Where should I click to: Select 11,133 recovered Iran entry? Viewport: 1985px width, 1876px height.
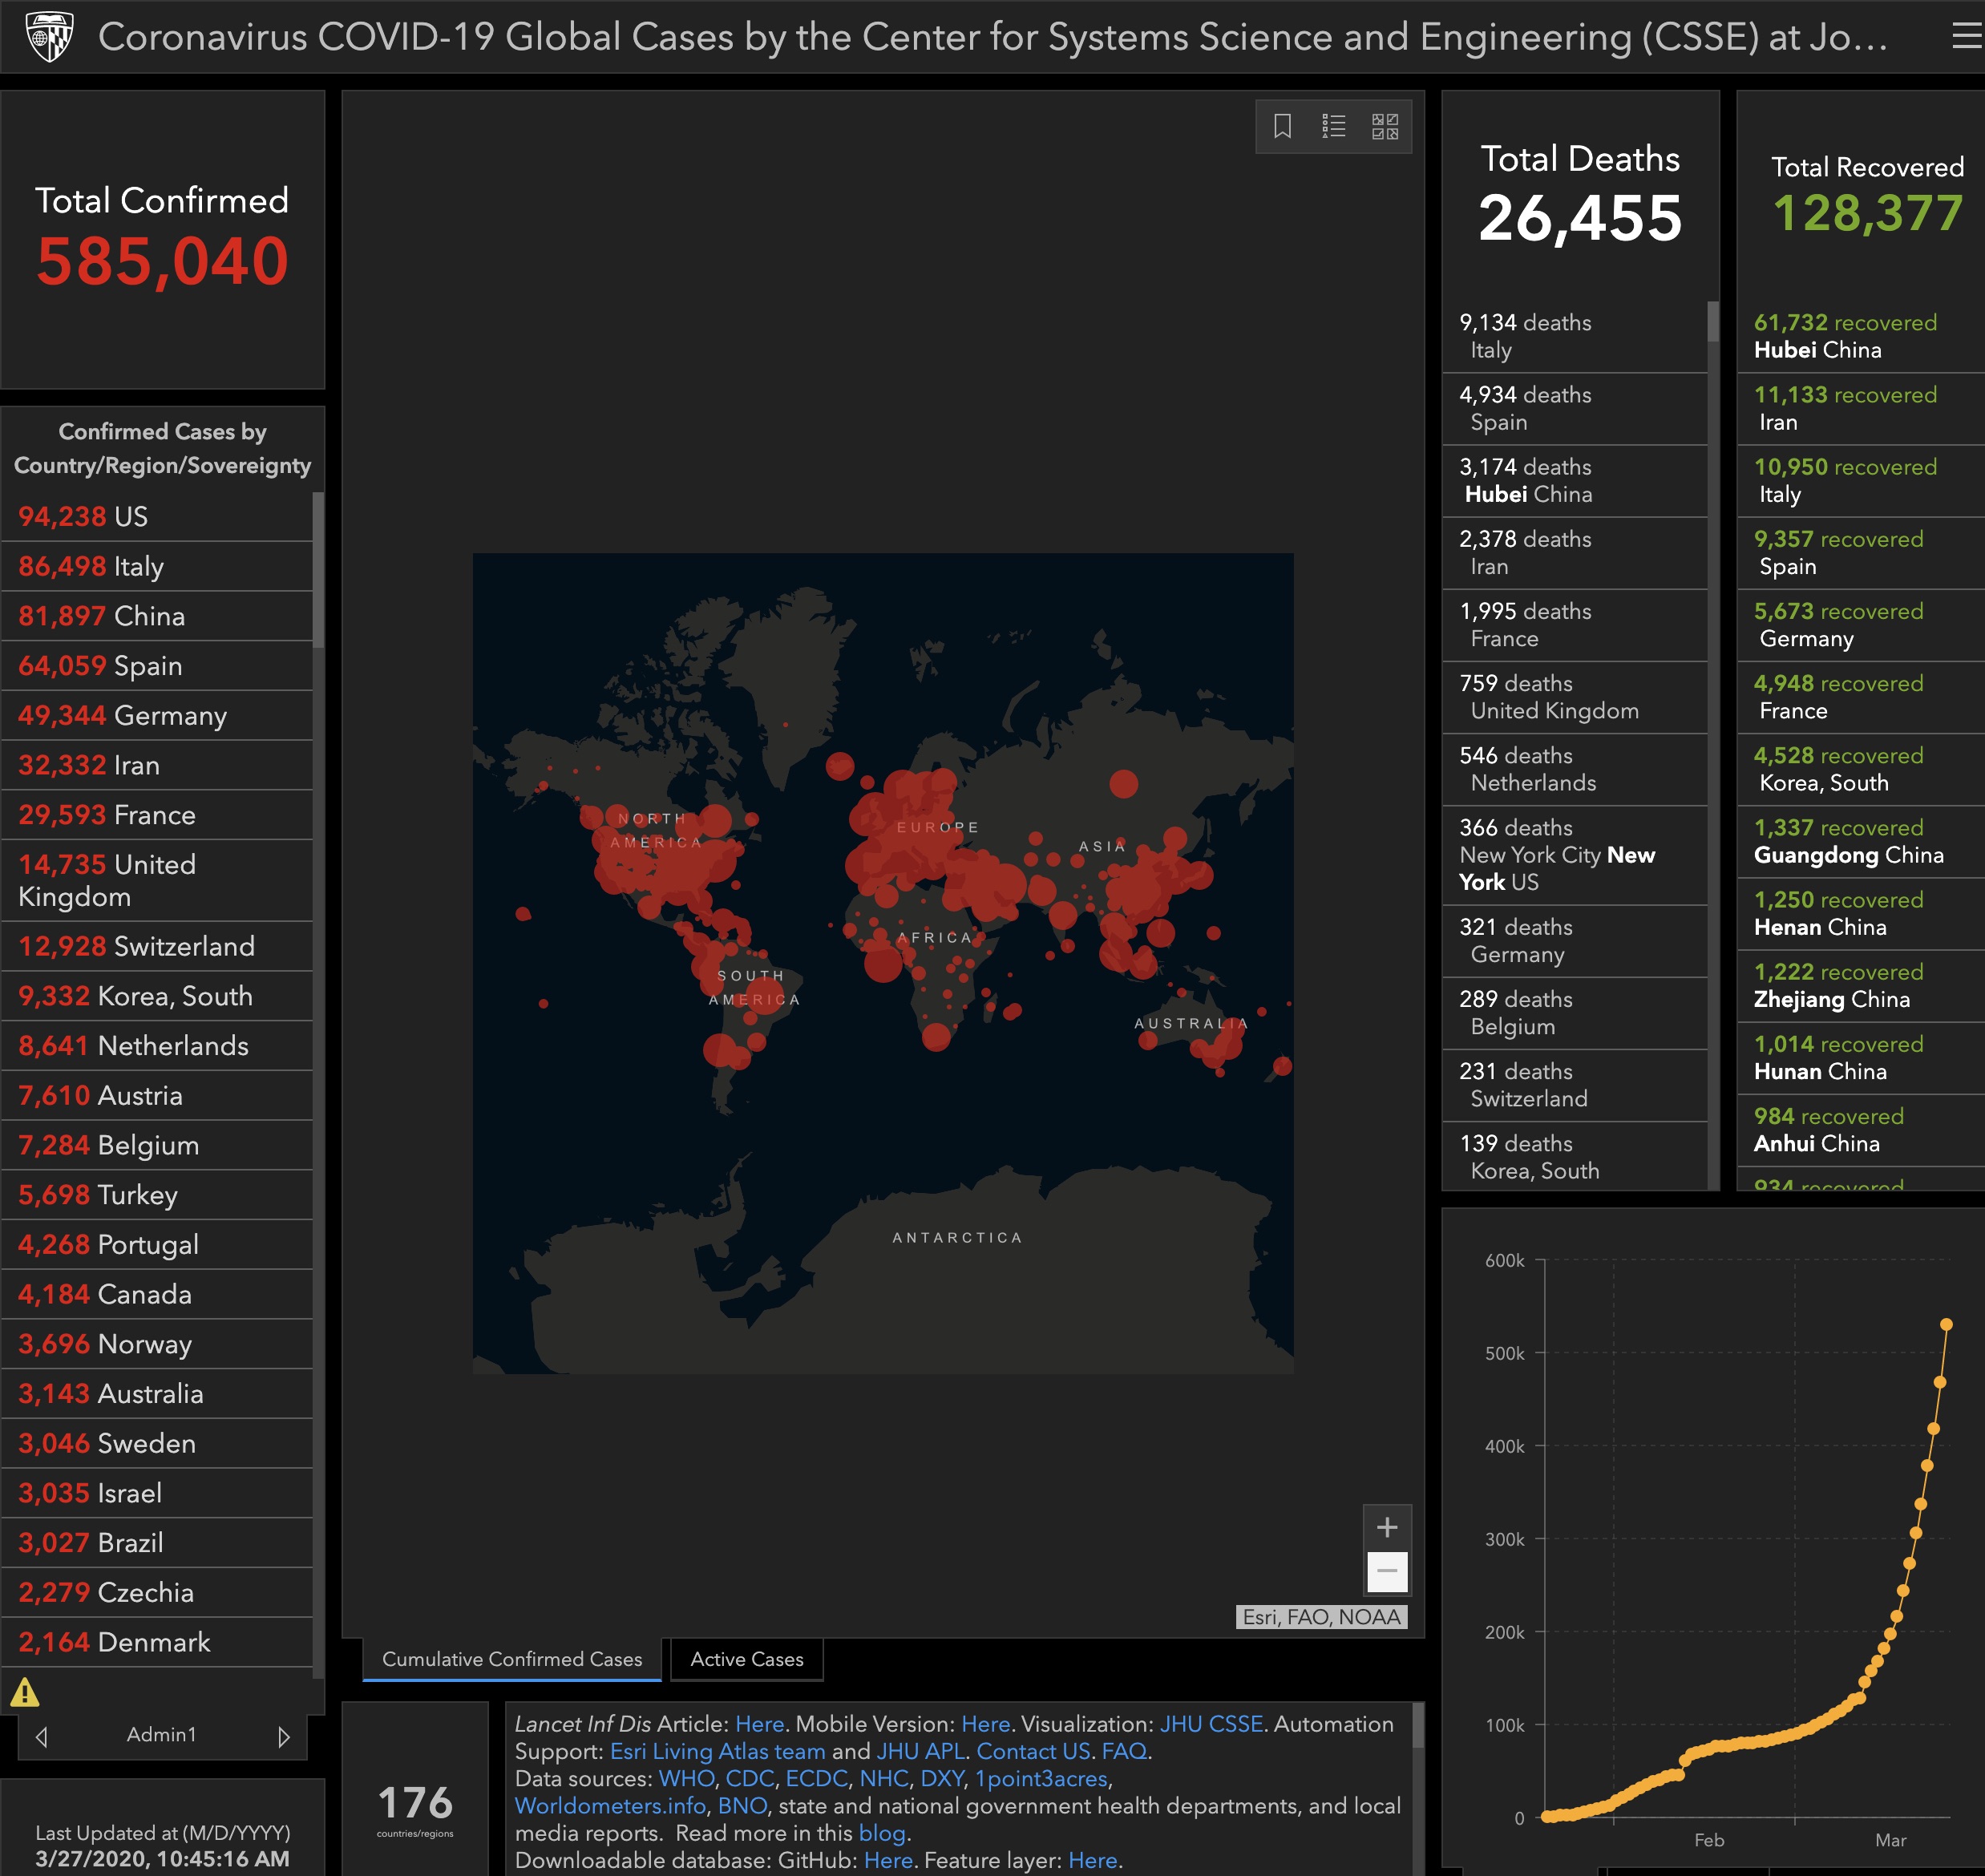point(1861,409)
